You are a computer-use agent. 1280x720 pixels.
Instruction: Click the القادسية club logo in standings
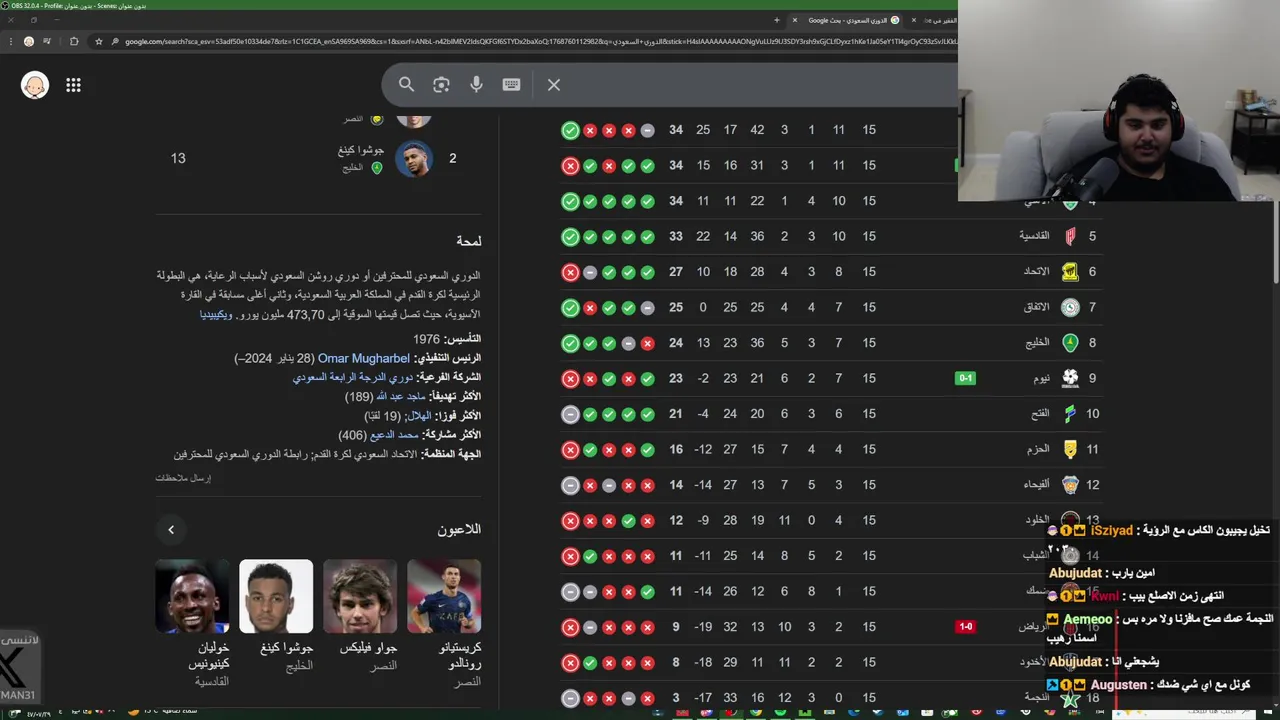(x=1070, y=236)
